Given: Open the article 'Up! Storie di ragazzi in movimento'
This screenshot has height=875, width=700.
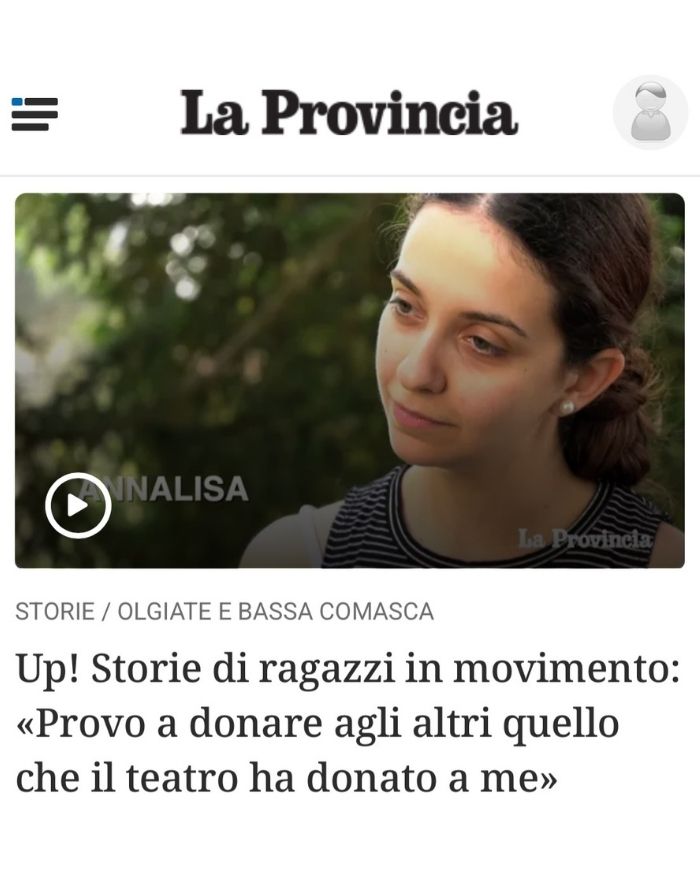Looking at the screenshot, I should (348, 669).
